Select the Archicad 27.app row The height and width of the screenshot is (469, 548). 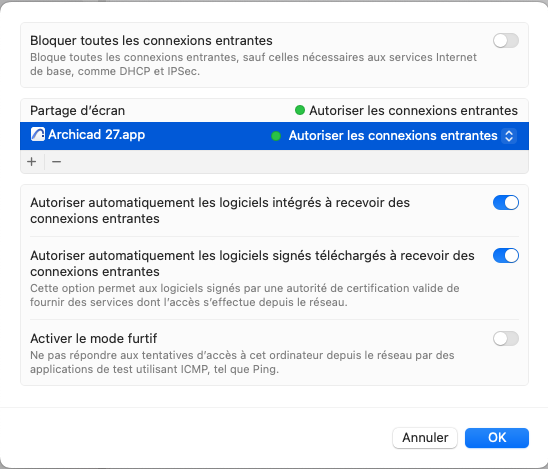point(274,136)
